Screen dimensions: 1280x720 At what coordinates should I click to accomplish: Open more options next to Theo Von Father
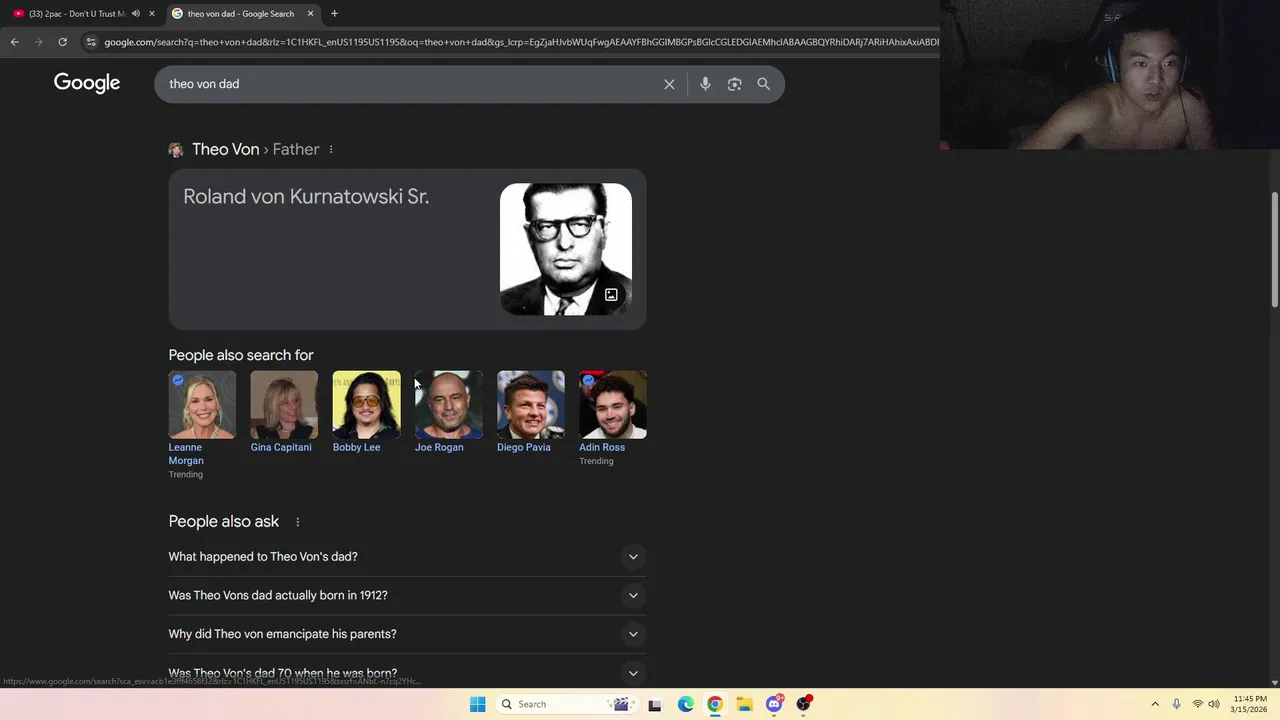point(331,150)
